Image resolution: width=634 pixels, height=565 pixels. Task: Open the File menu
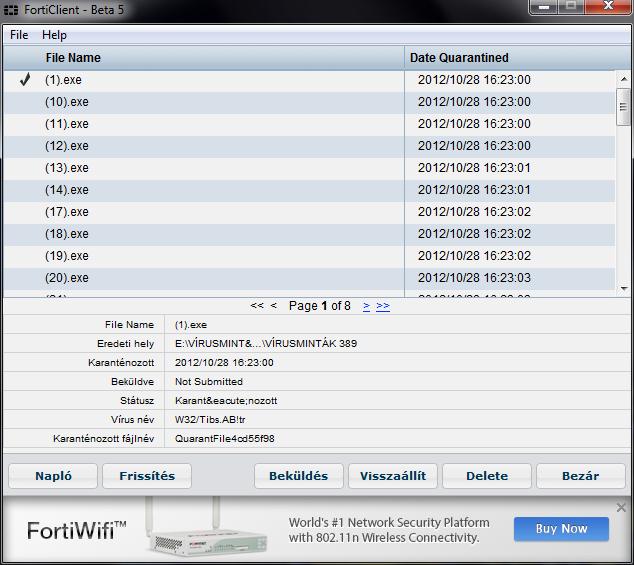pos(19,35)
